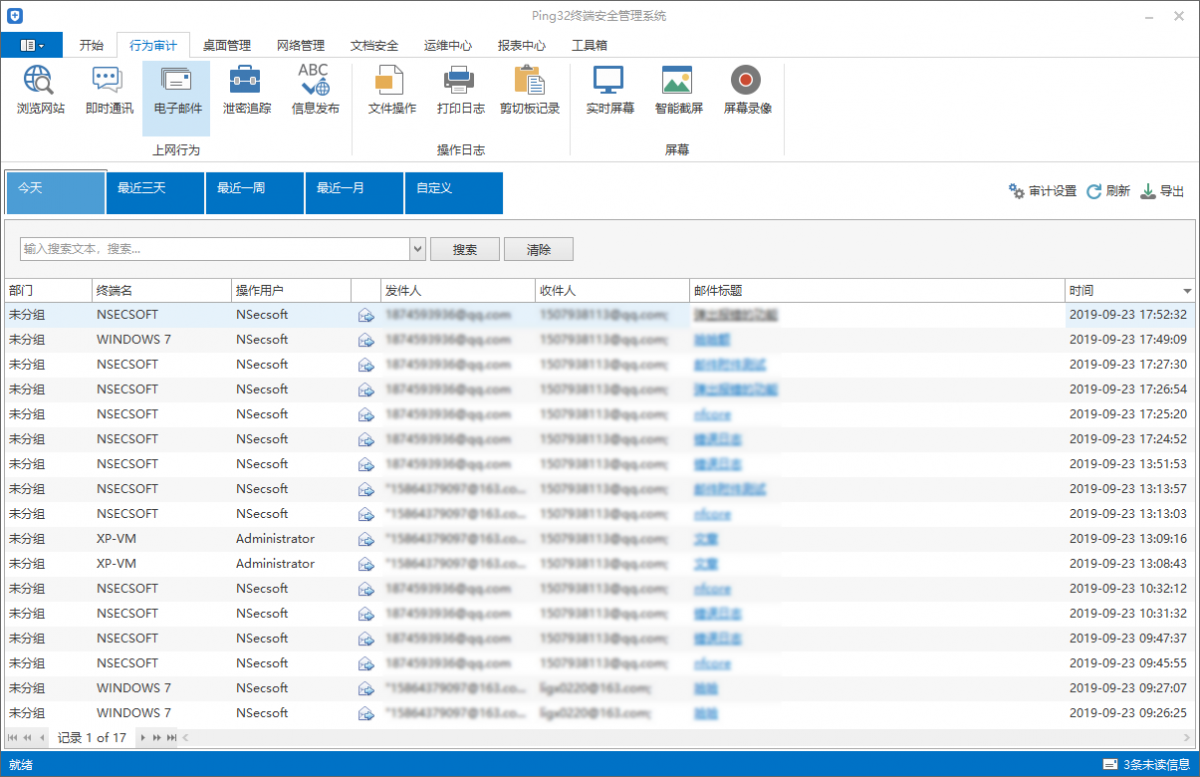Open 审计设置 audit settings
Screen dimensions: 1200x777
click(1042, 191)
